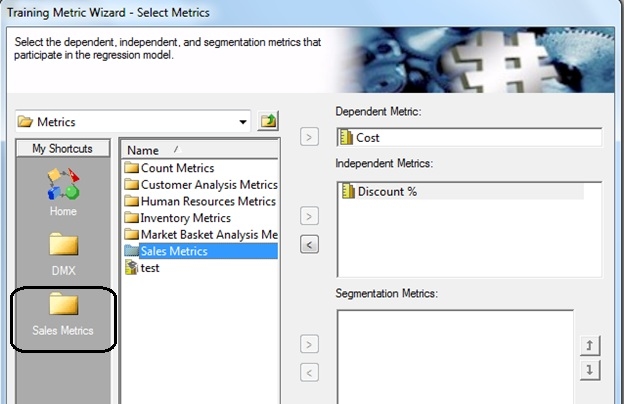Select the Customer Analysis Metrics folder
The image size is (624, 404).
point(201,185)
